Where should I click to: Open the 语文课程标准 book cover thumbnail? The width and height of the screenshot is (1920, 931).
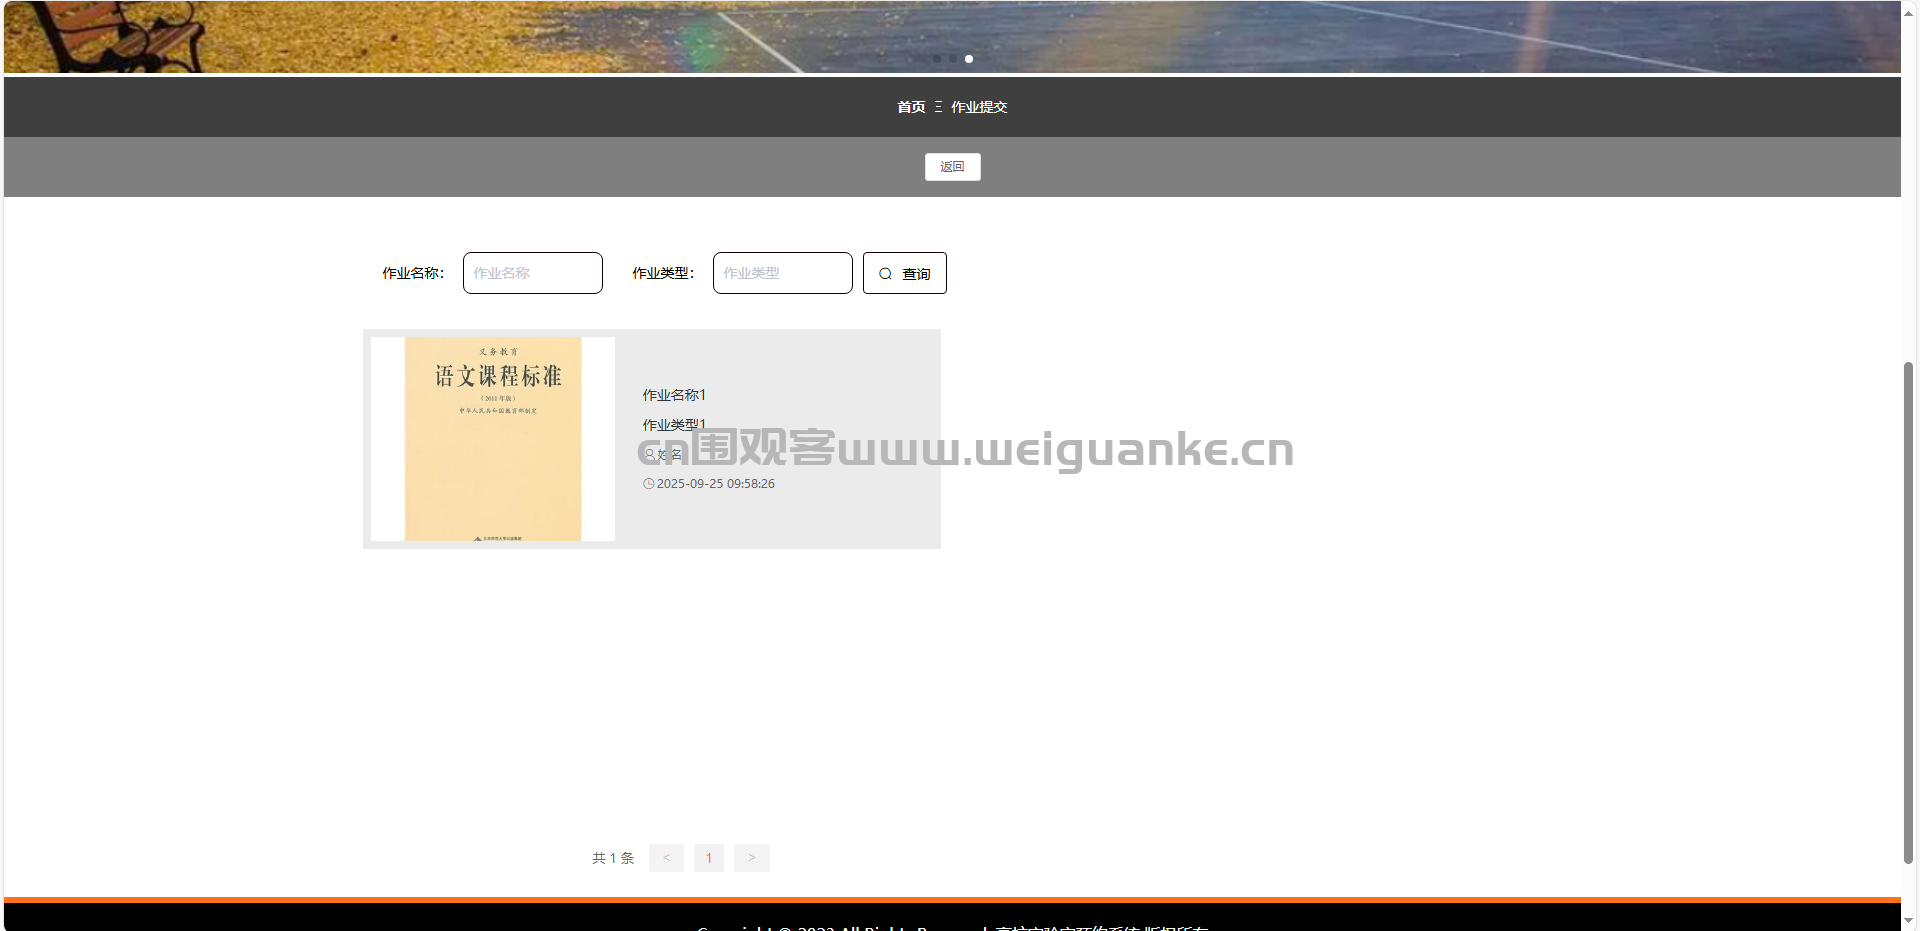coord(493,439)
